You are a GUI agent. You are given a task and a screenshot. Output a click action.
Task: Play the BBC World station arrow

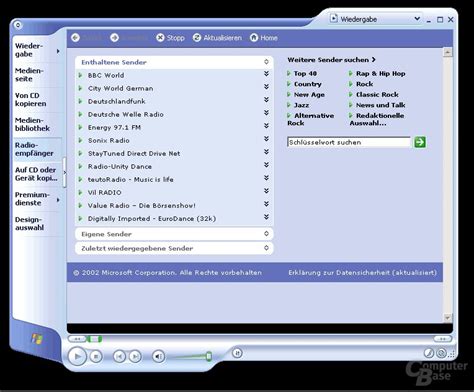(x=80, y=75)
